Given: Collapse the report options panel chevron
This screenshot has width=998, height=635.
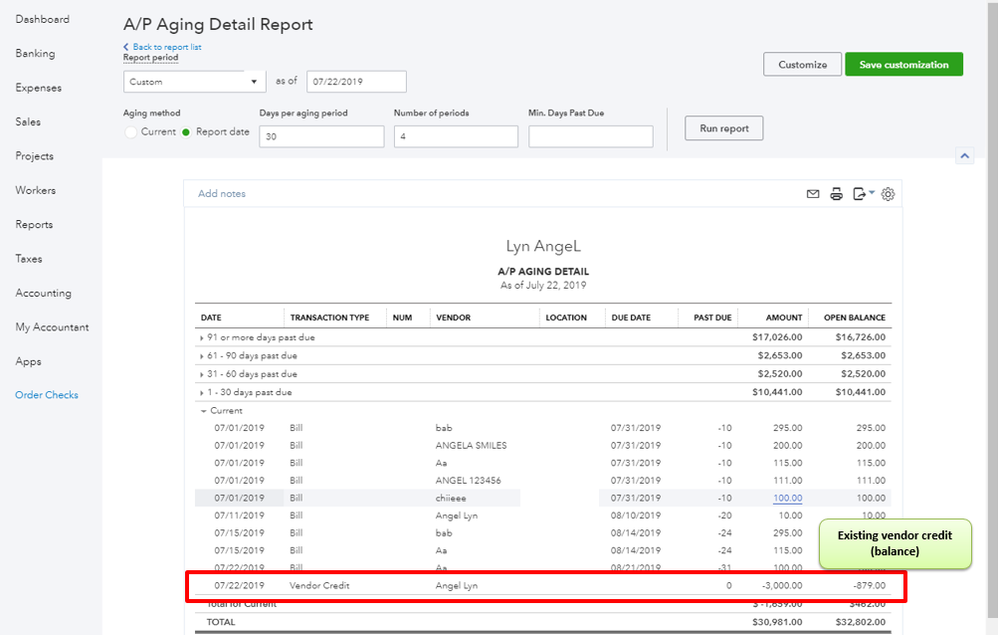Looking at the screenshot, I should [965, 155].
